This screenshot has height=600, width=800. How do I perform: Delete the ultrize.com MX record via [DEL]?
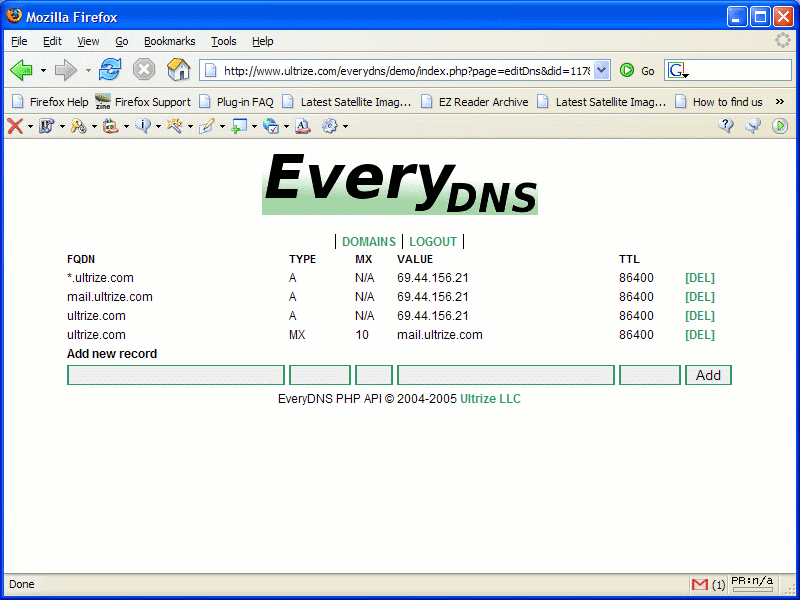(699, 335)
